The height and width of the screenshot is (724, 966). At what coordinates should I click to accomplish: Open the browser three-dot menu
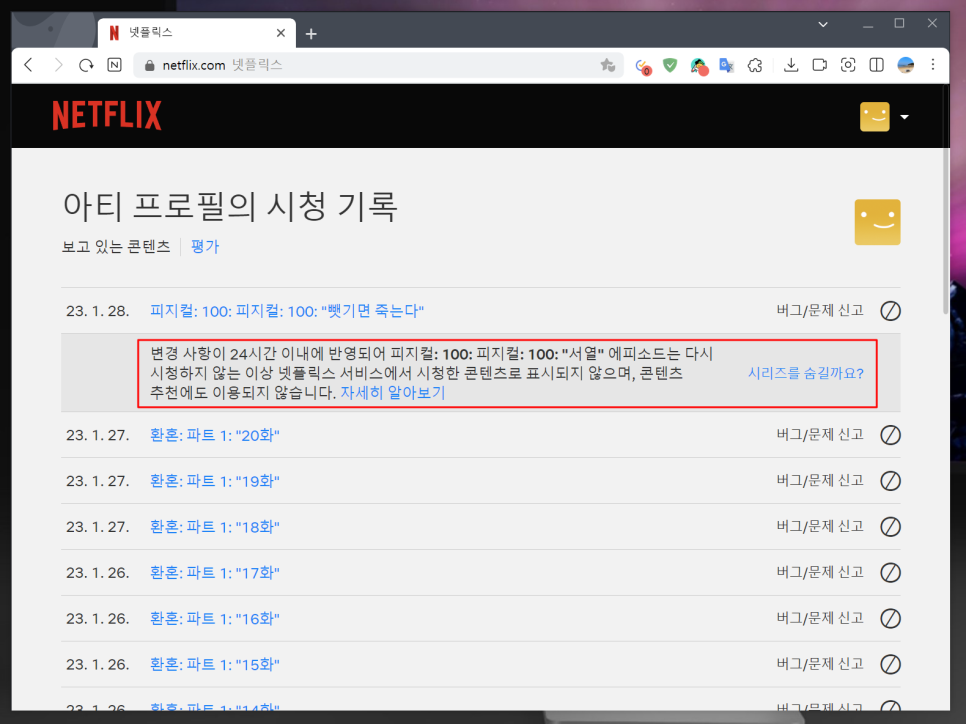933,65
